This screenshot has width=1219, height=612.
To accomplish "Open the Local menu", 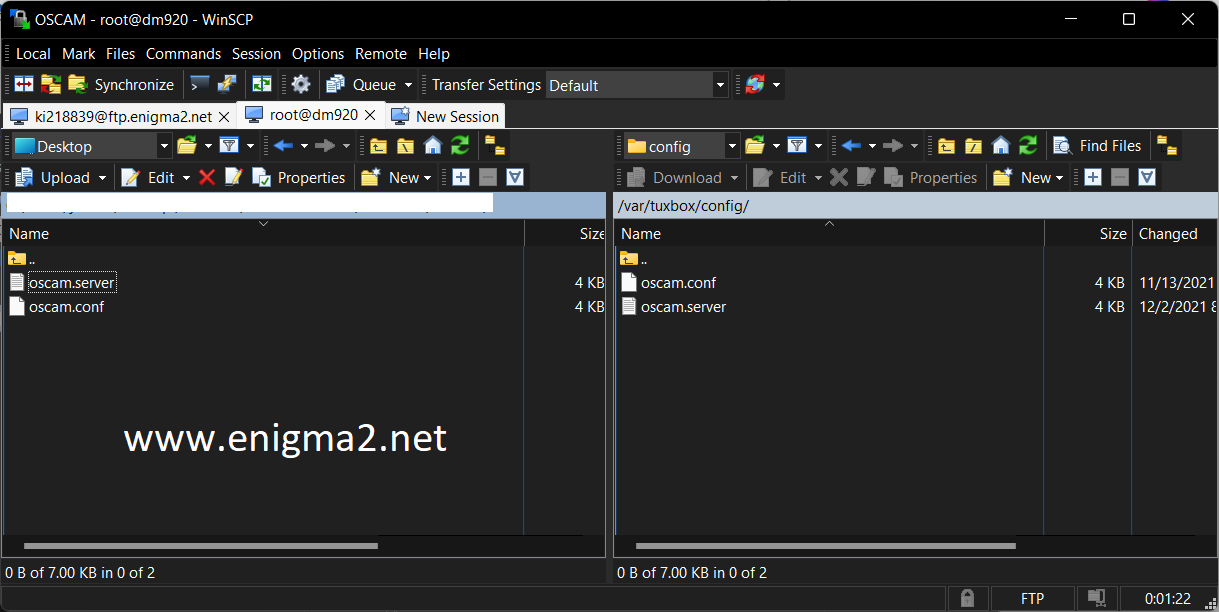I will (33, 54).
